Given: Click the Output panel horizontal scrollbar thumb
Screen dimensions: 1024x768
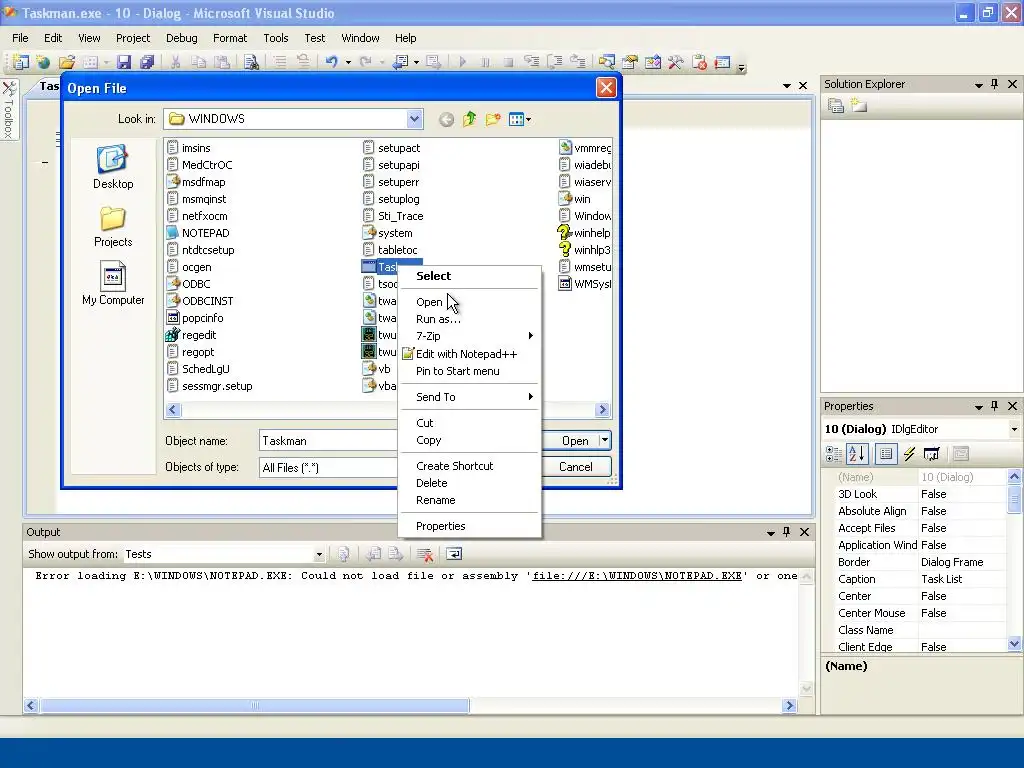Looking at the screenshot, I should (255, 705).
